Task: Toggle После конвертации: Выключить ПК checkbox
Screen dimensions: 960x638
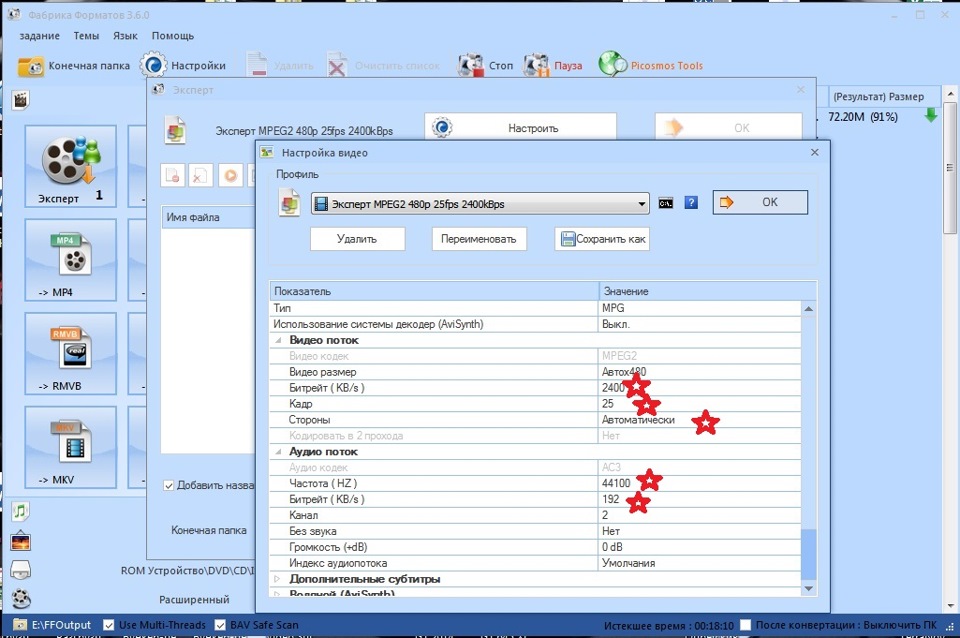Action: [x=745, y=625]
